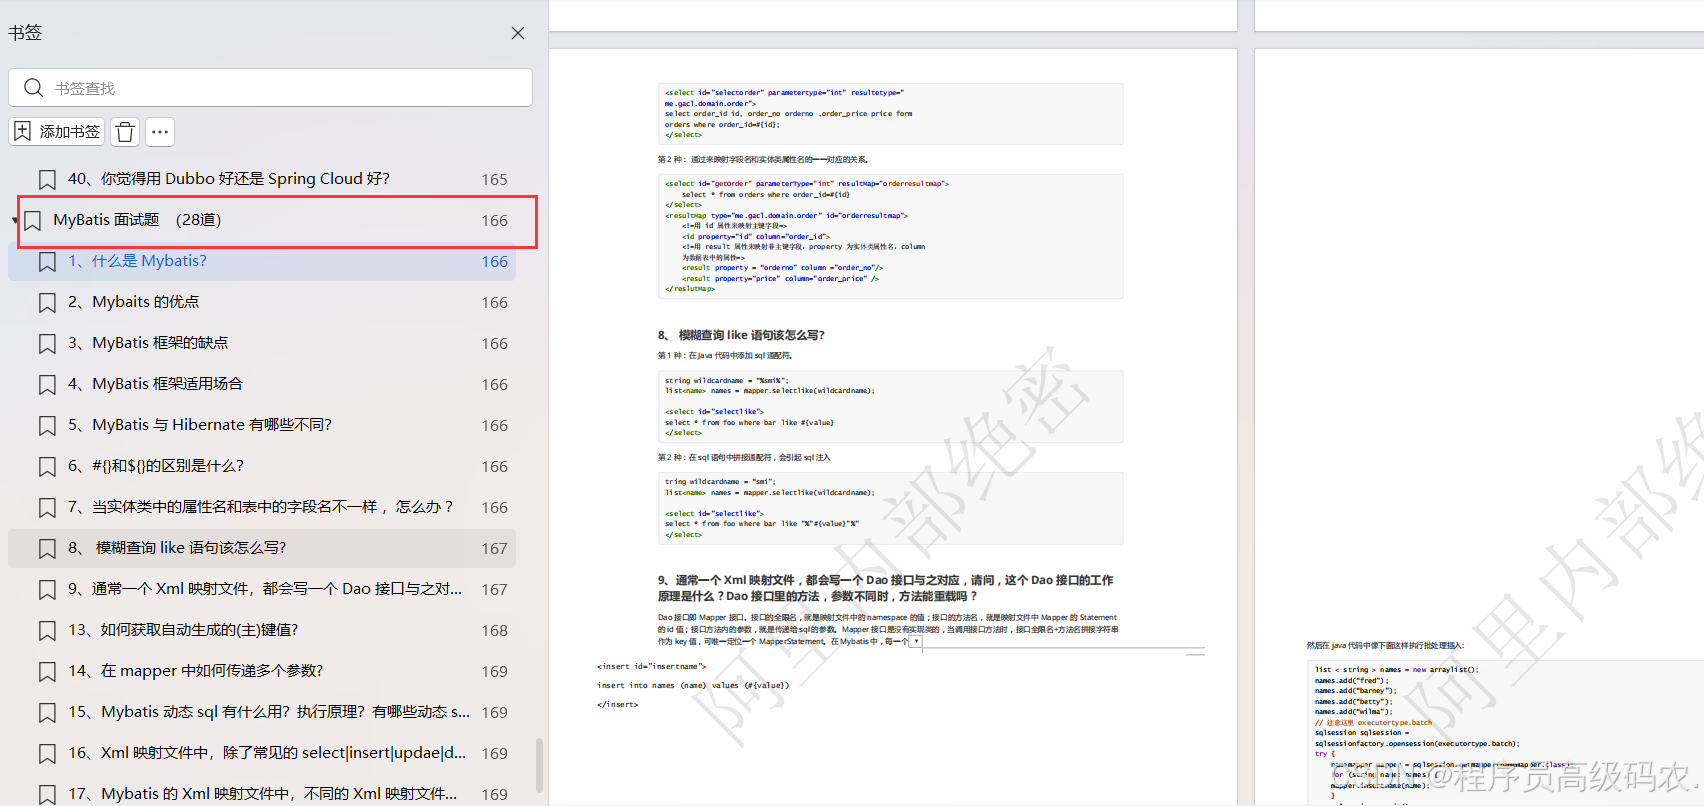Click bookmark icon beside 2、Mybaits 的优点
1704x806 pixels.
[47, 303]
